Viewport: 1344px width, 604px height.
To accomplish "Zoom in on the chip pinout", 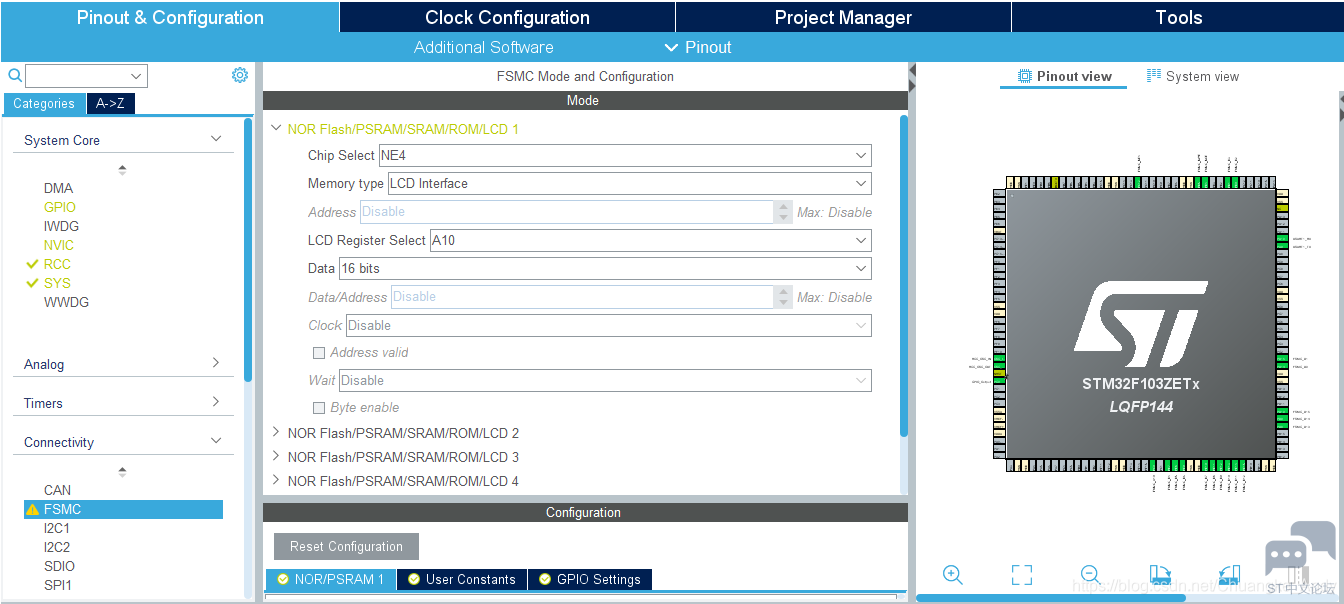I will click(952, 575).
